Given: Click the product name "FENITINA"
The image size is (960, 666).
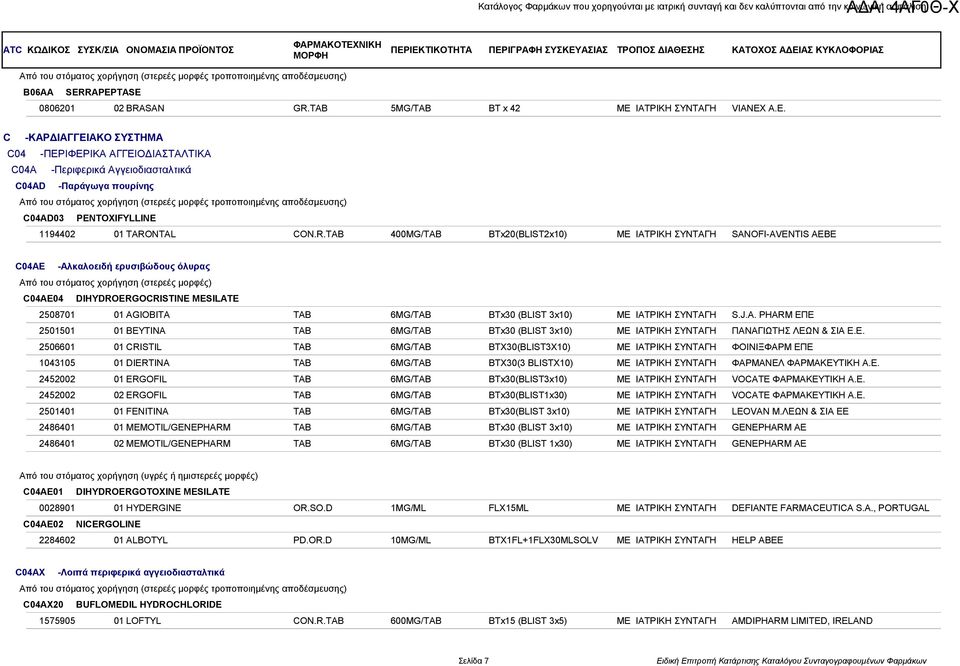Looking at the screenshot, I should [147, 411].
